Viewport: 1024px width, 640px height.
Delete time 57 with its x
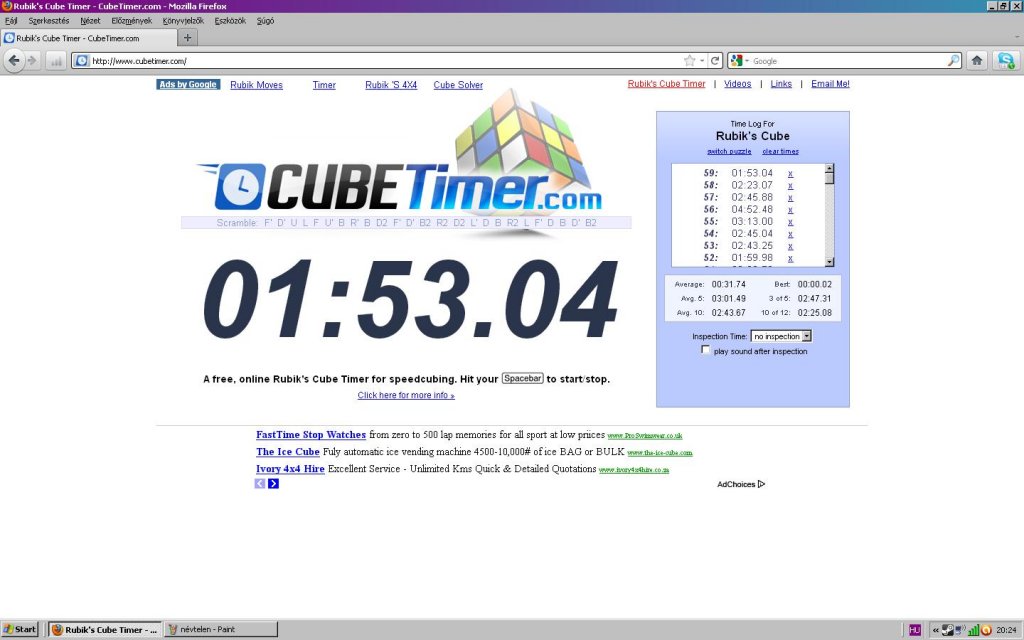tap(790, 198)
